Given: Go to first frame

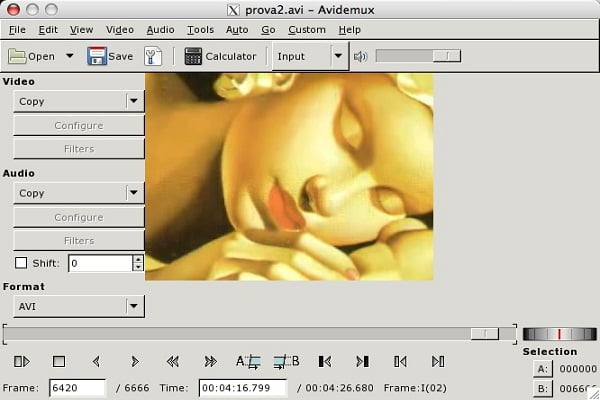Looking at the screenshot, I should (400, 361).
